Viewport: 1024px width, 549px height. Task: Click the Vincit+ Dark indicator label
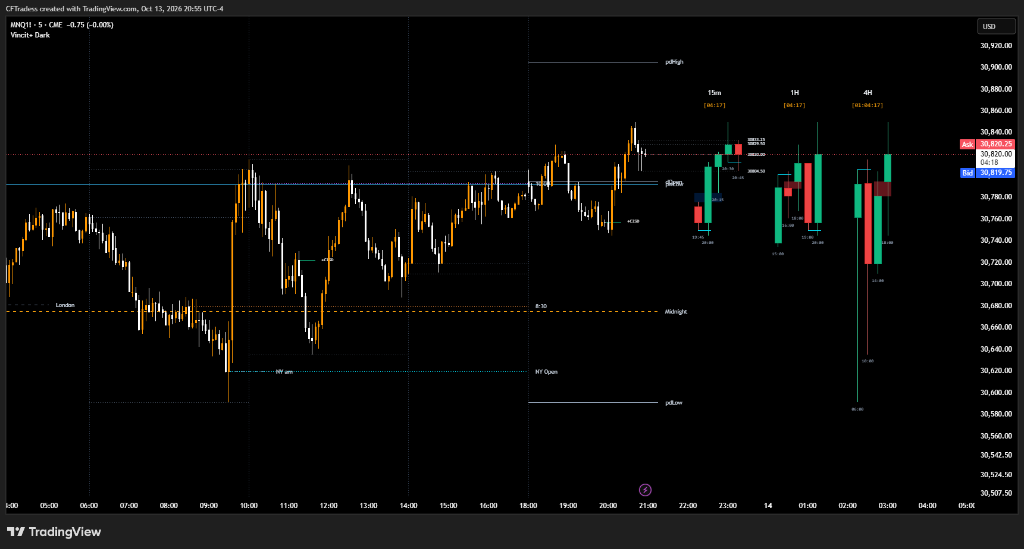coord(30,35)
